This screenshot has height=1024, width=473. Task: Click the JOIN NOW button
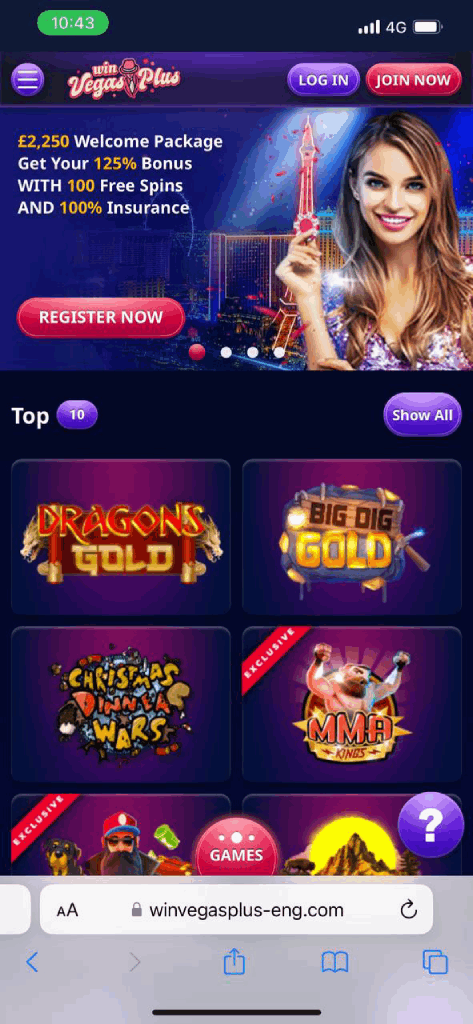pos(414,80)
